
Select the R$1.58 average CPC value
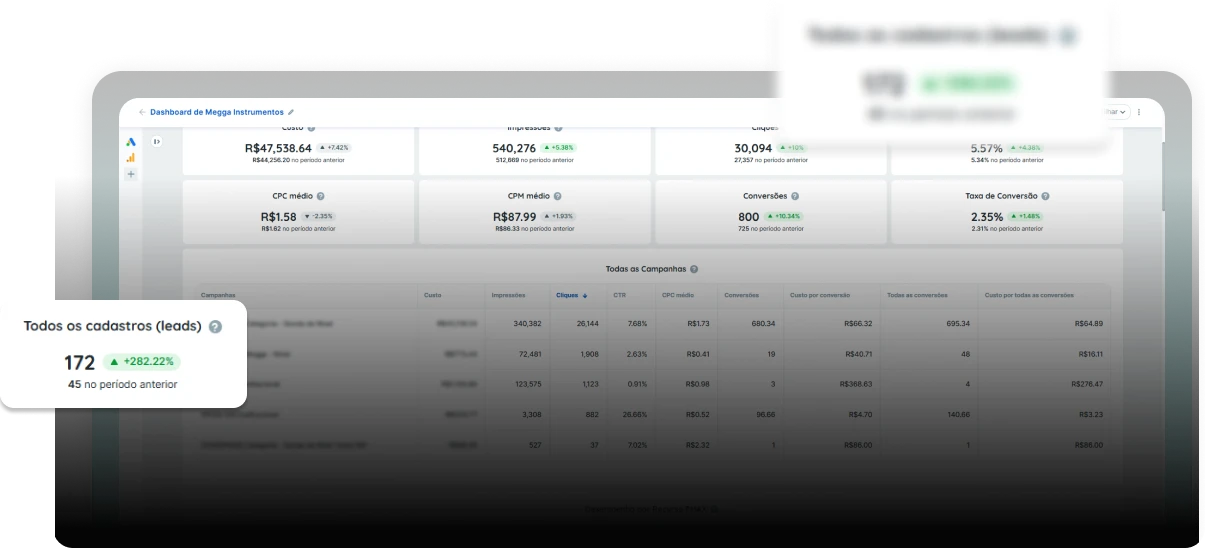pos(279,217)
